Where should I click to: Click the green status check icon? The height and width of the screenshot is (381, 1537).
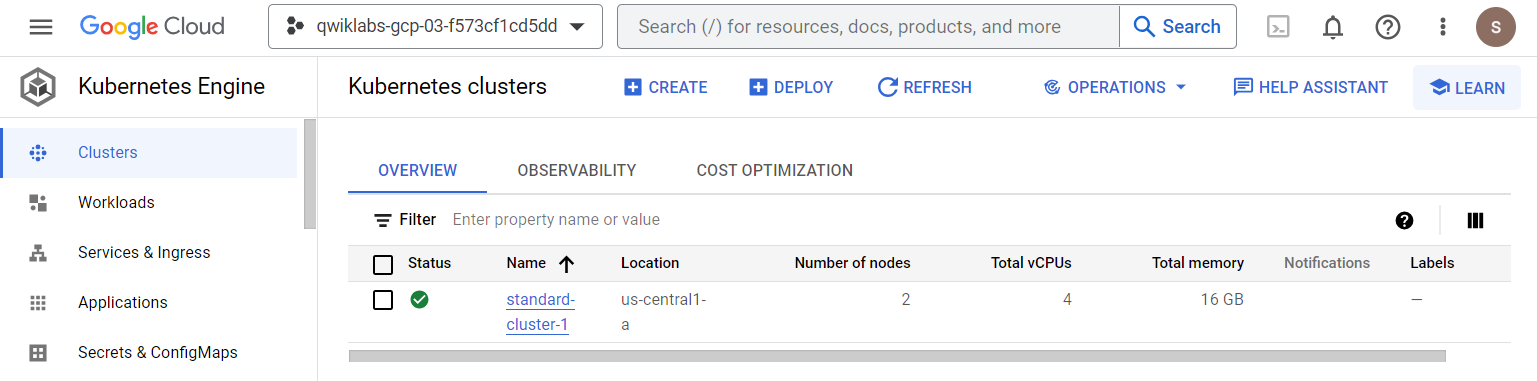pos(420,299)
